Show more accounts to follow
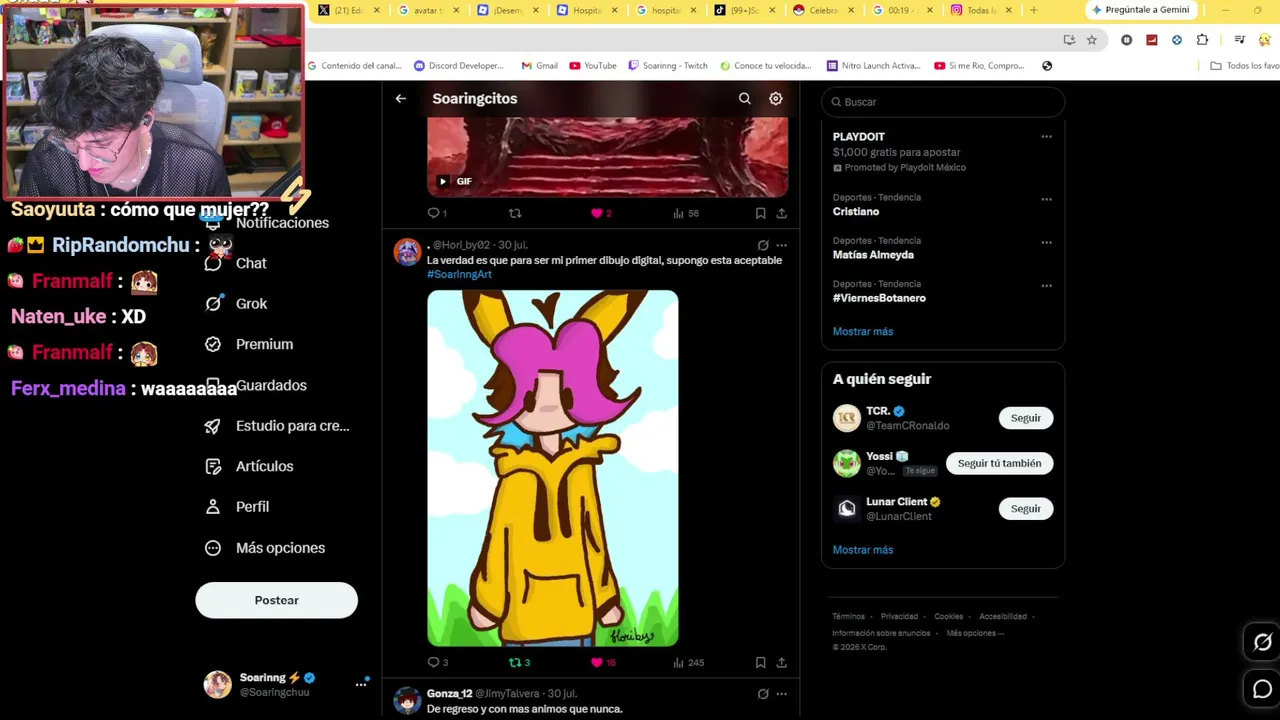Image resolution: width=1280 pixels, height=720 pixels. 863,550
